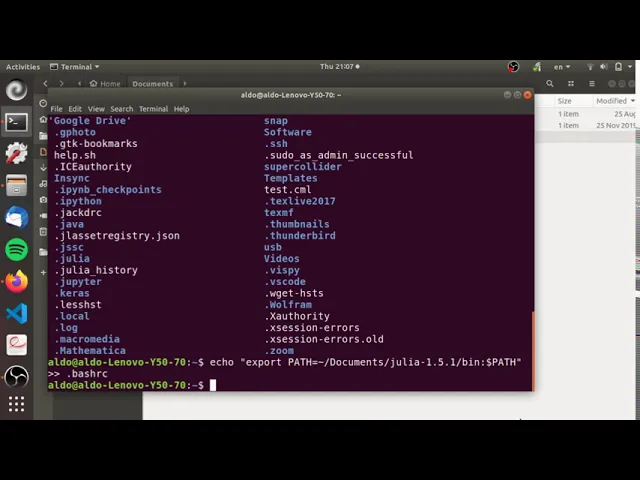
Task: Select Documents in Files path bar
Action: pyautogui.click(x=153, y=84)
